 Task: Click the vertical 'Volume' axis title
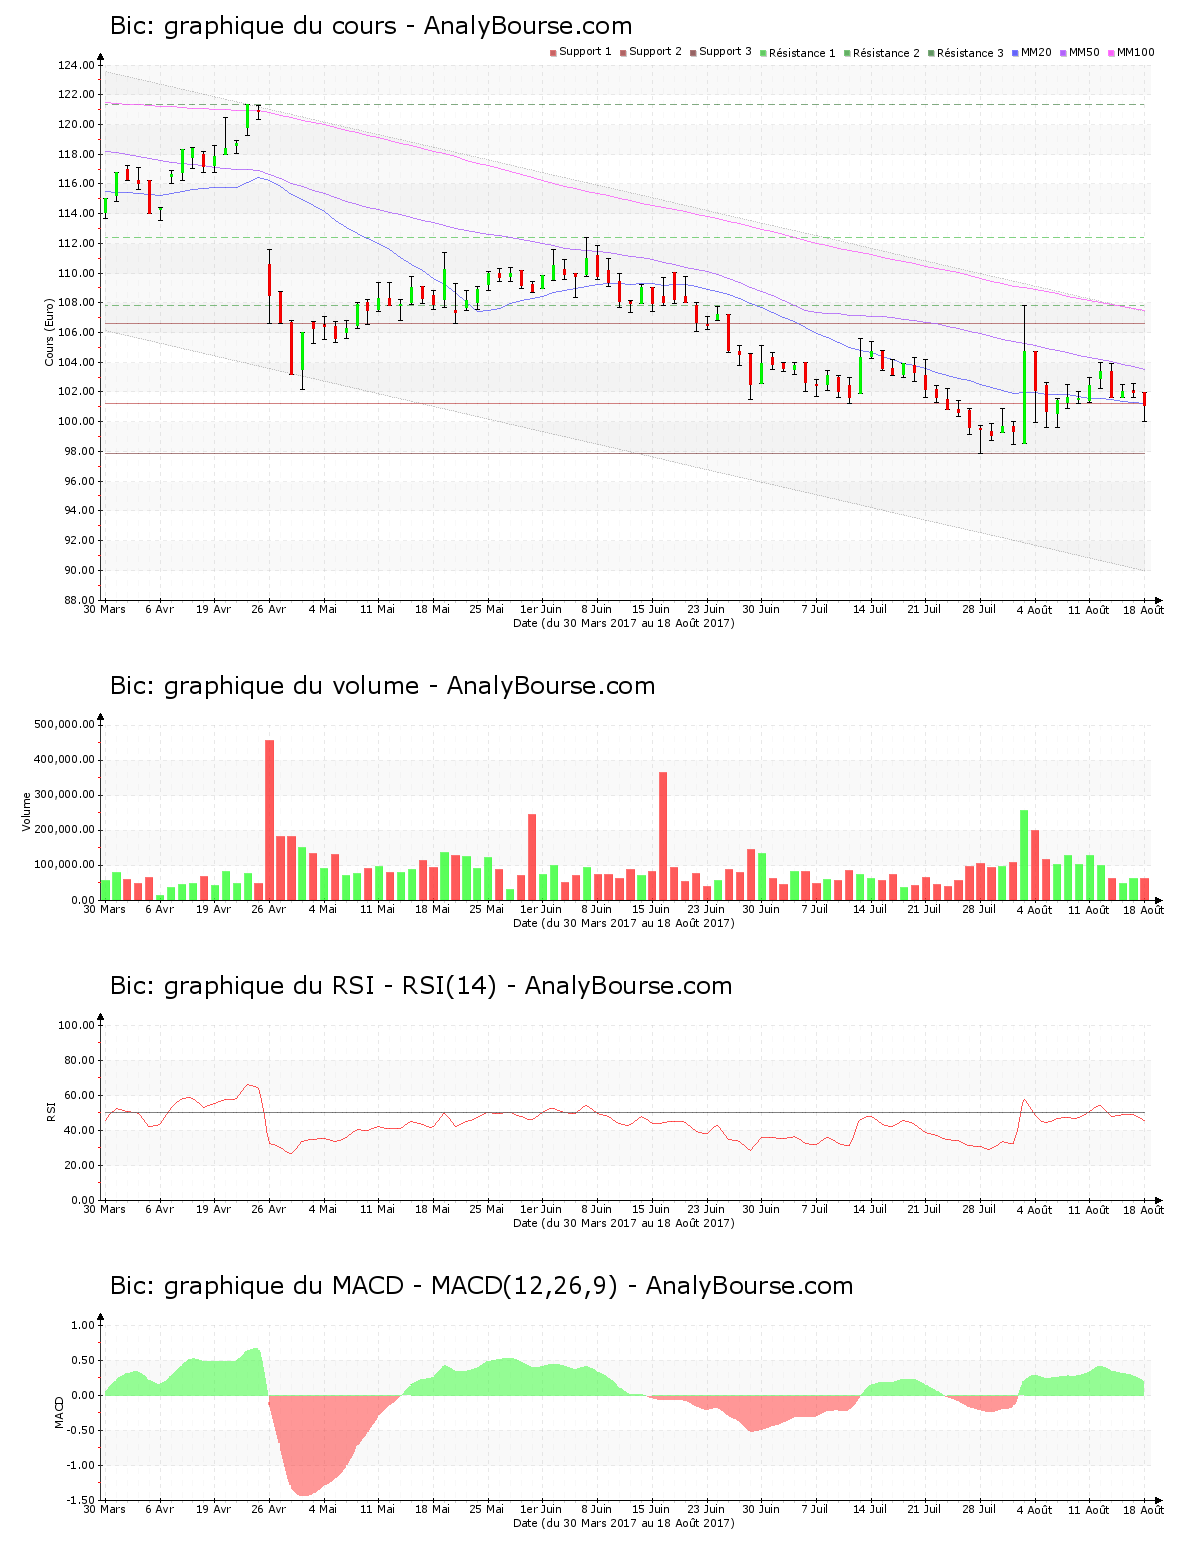tap(27, 811)
